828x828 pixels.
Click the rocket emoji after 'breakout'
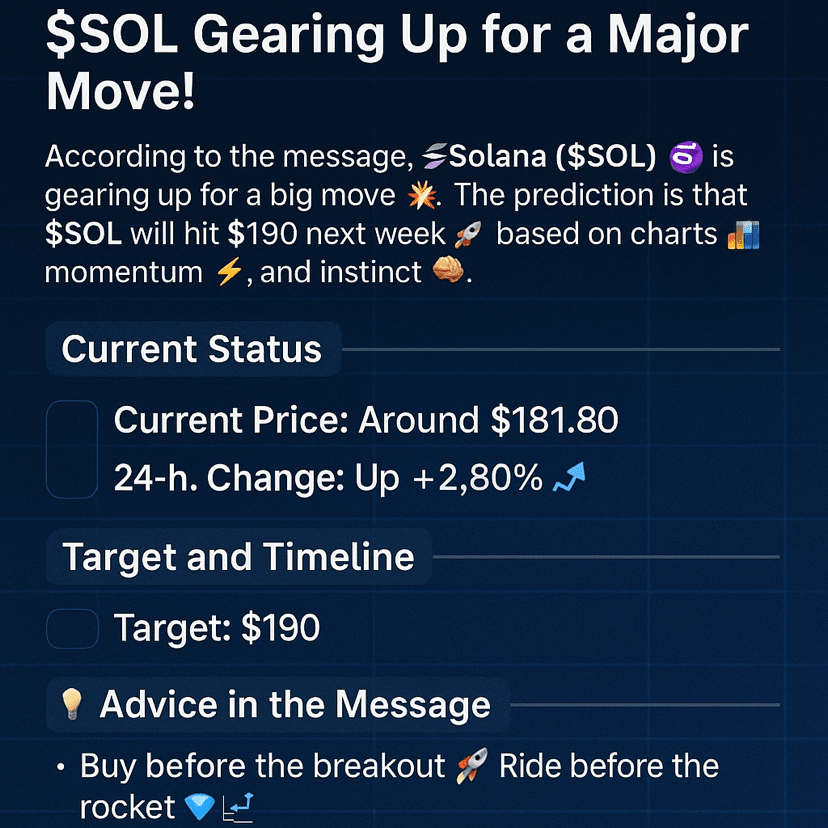[x=472, y=766]
